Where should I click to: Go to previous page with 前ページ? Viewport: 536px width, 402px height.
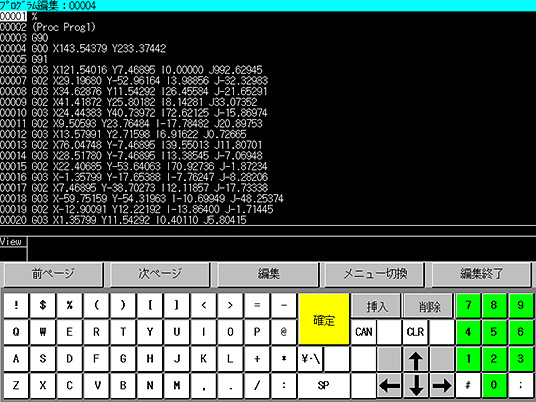53,274
